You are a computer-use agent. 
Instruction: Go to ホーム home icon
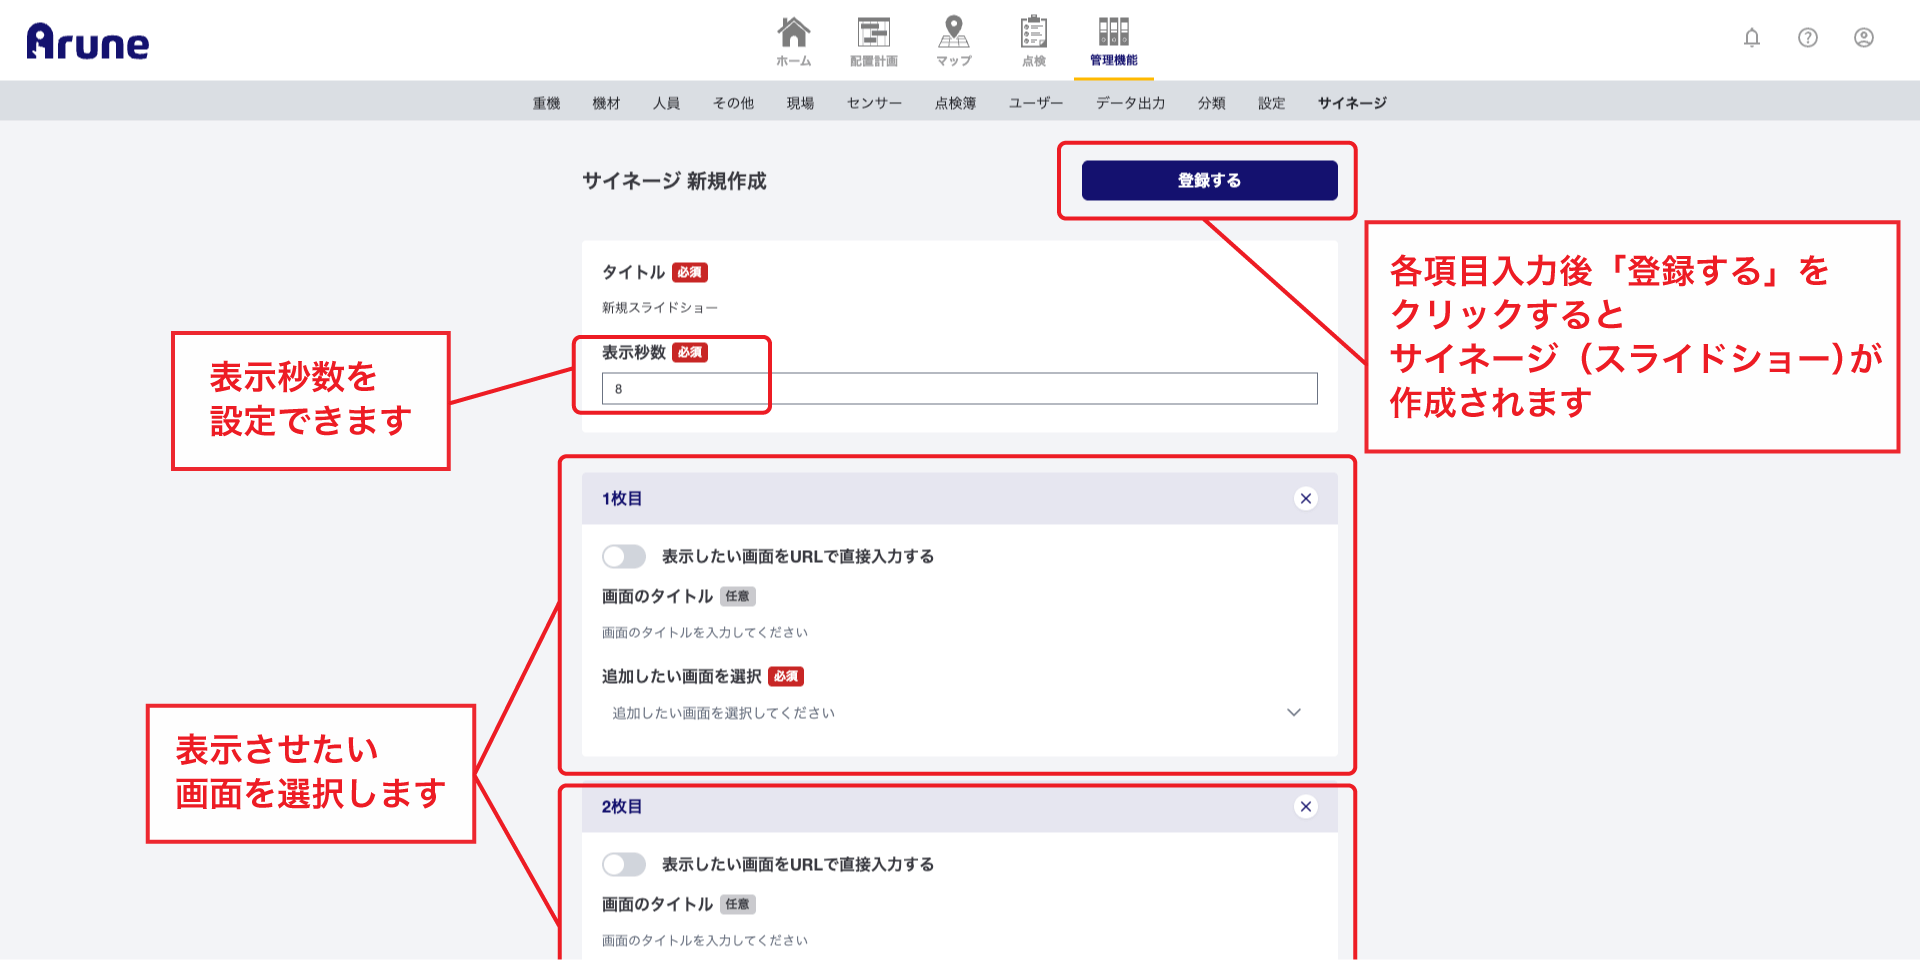[794, 41]
